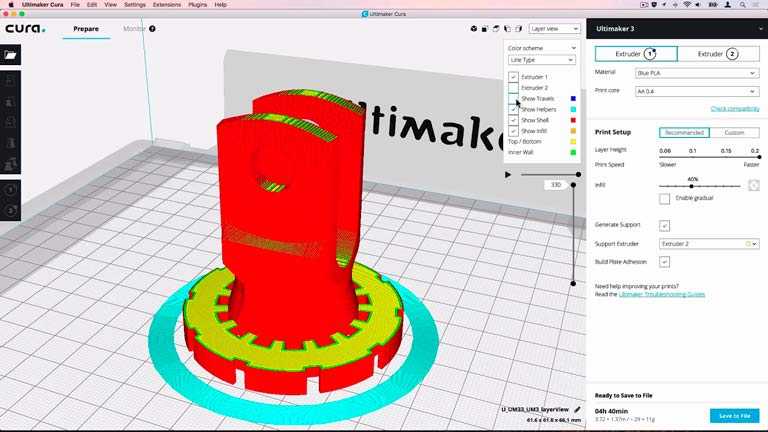Open the Help menu

pyautogui.click(x=220, y=4)
